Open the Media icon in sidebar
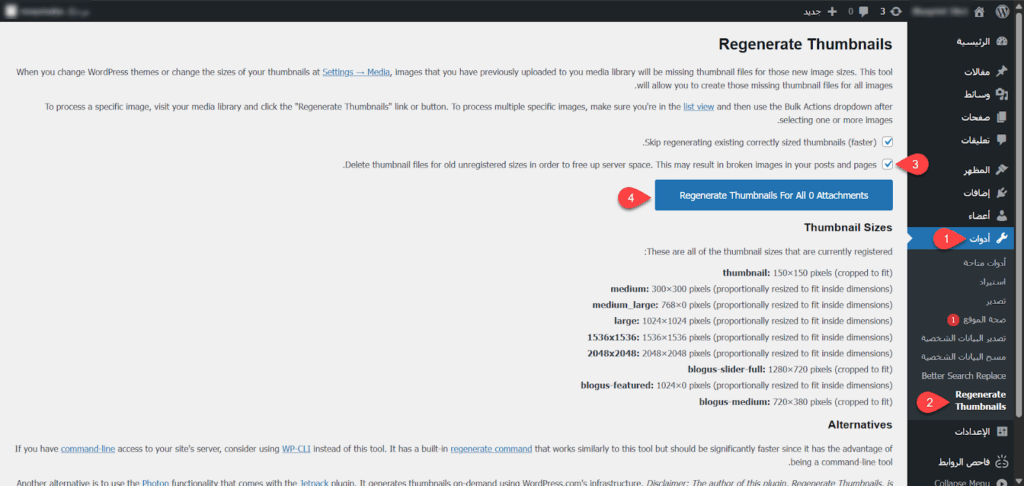The width and height of the screenshot is (1024, 486). coord(1002,94)
